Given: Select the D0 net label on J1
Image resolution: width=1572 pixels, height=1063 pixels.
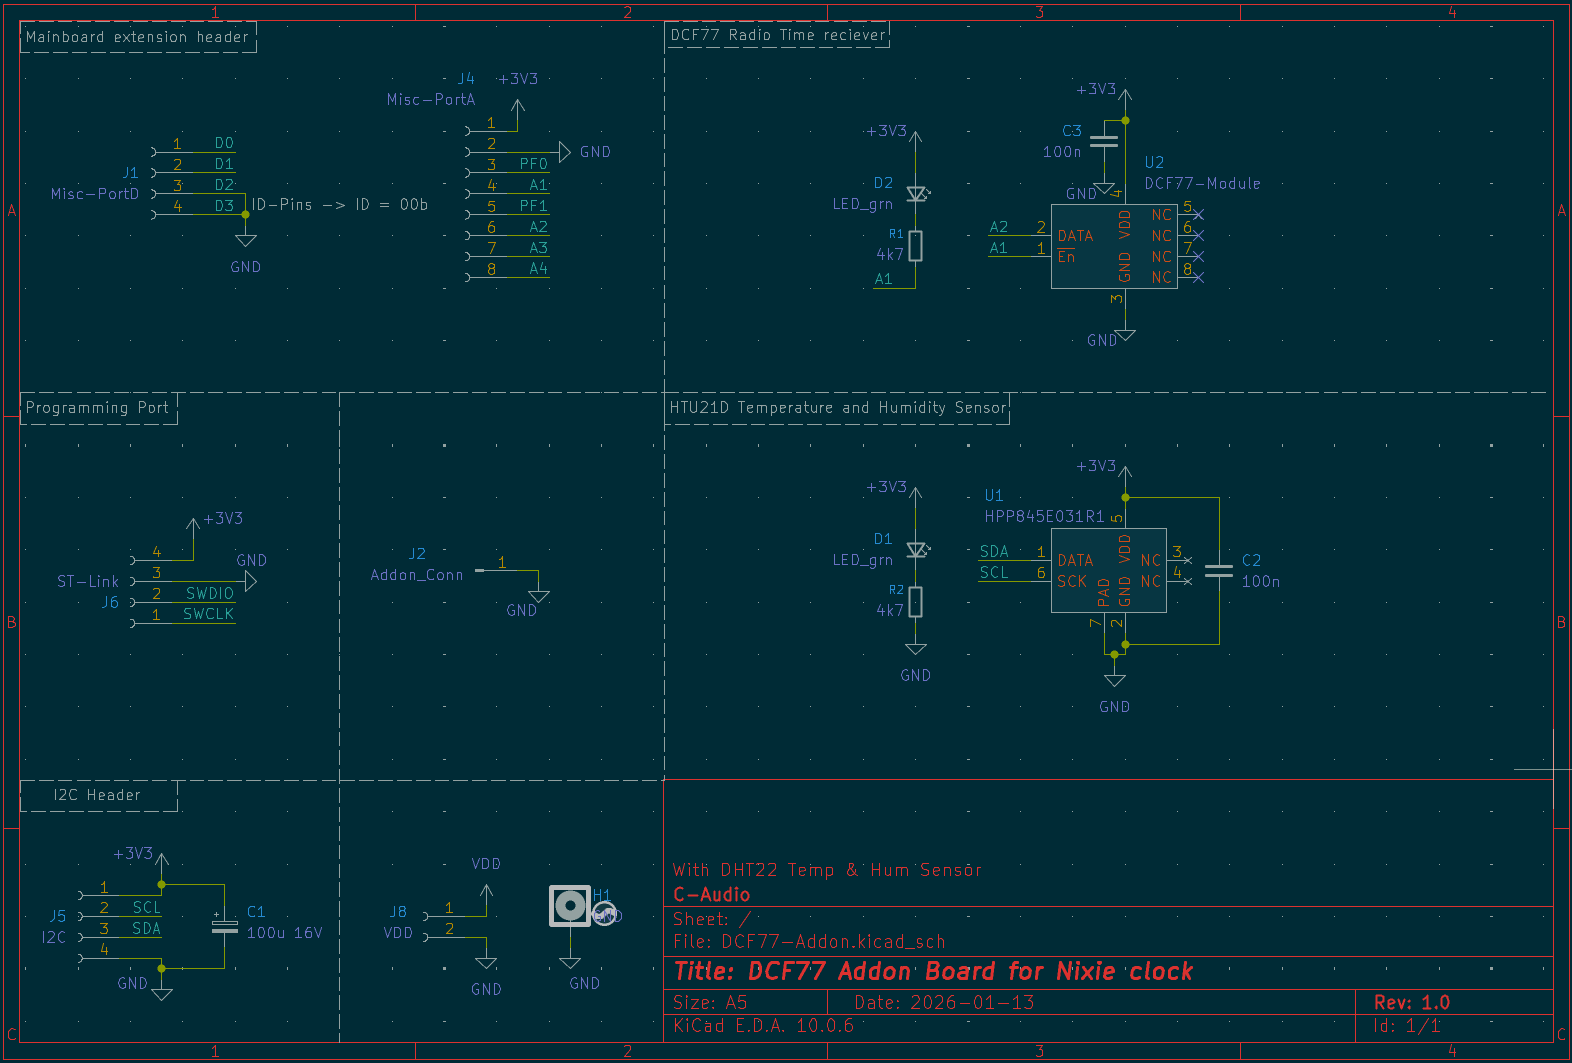Looking at the screenshot, I should pyautogui.click(x=224, y=143).
